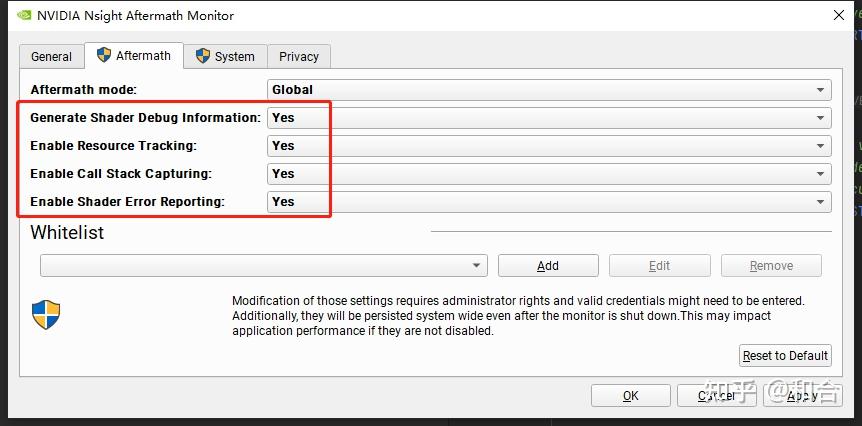Open Enable Call Stack Capturing dropdown
Screen dimensions: 862x426
pos(549,174)
